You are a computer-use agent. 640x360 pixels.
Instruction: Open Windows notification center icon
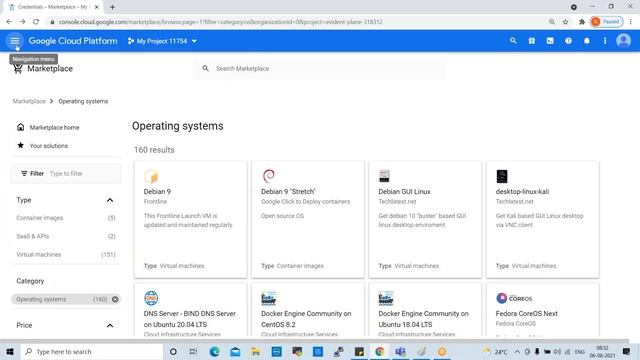coord(627,351)
